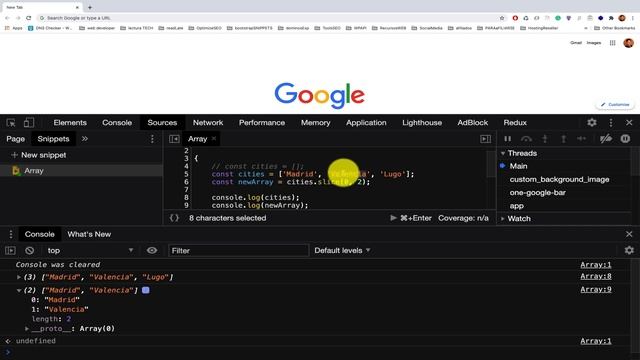
Task: Deactivate breakpoints icon
Action: point(606,139)
